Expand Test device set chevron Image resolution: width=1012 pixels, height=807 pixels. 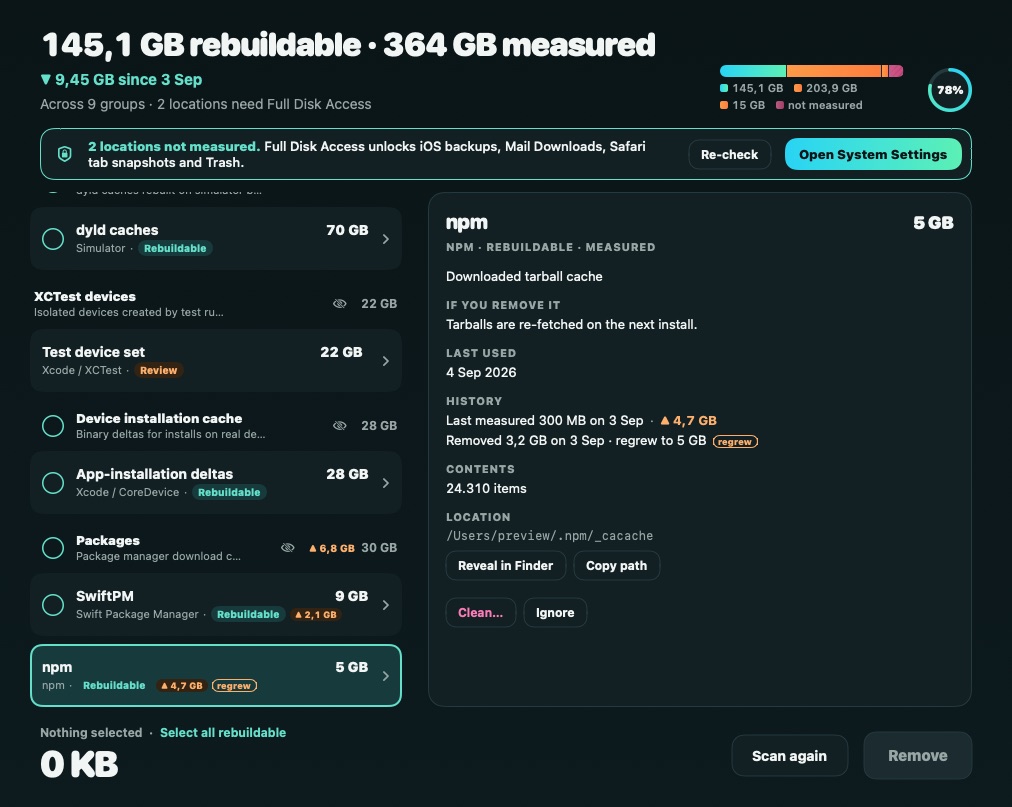(385, 361)
